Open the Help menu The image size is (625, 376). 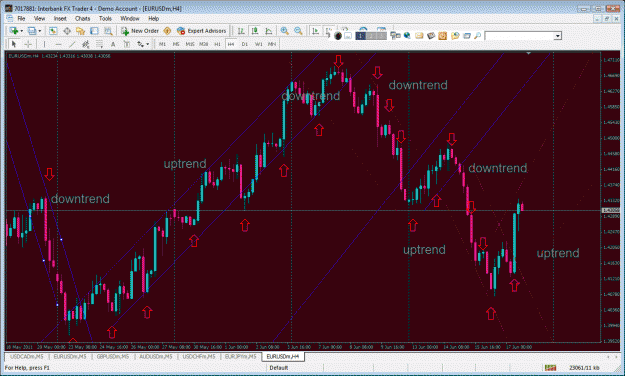coord(153,18)
